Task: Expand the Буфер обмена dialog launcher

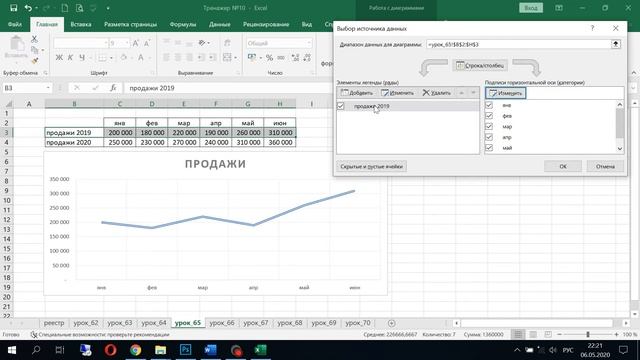Action: pos(45,73)
